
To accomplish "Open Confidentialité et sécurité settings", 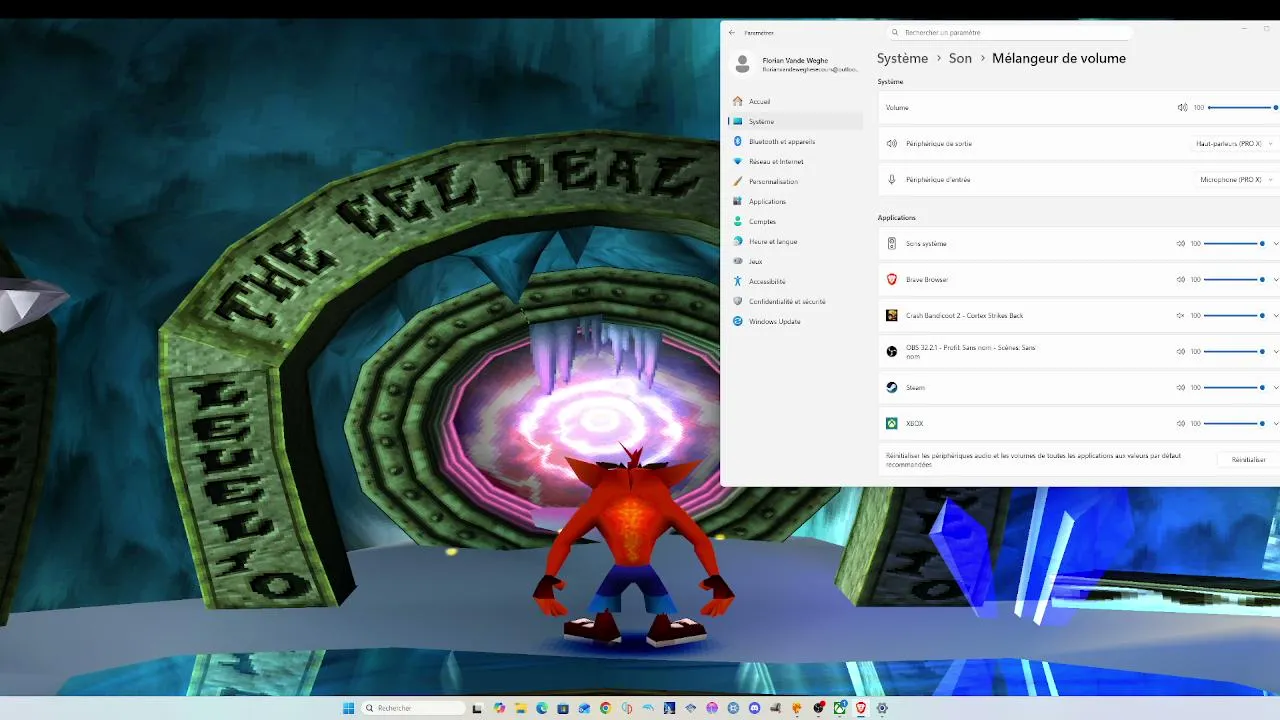I will coord(796,301).
